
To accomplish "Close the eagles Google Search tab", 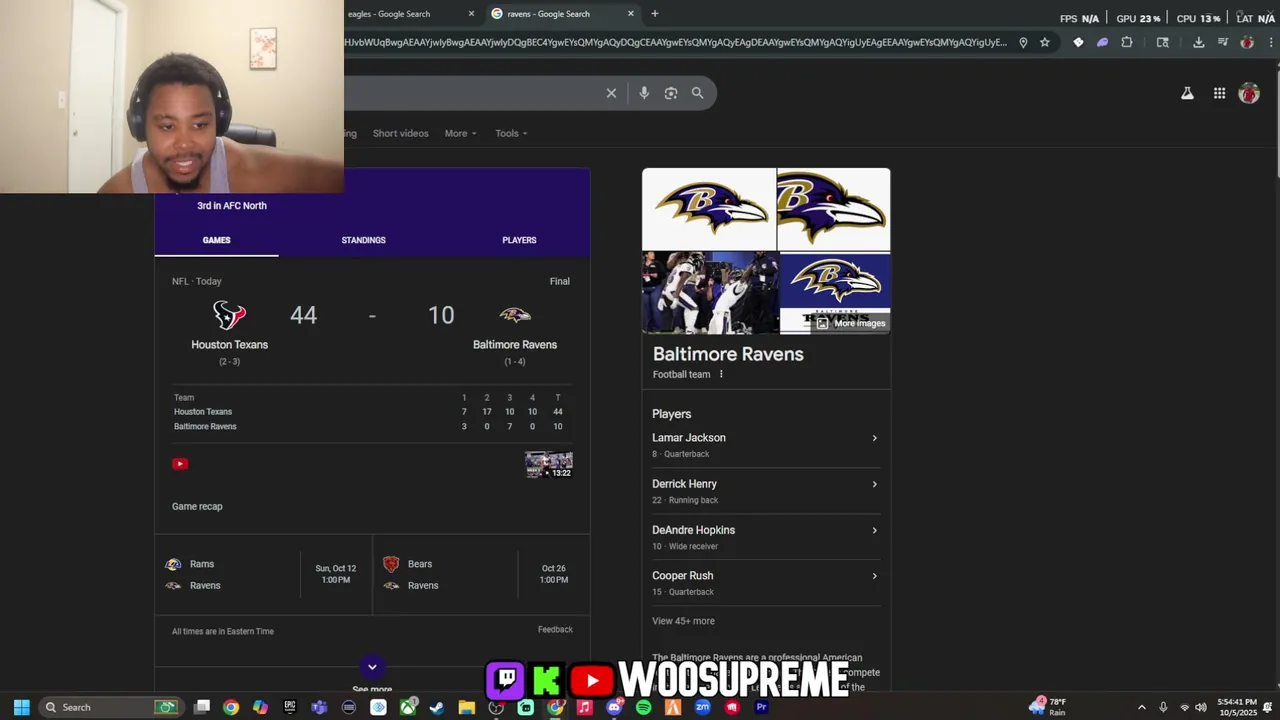I will pyautogui.click(x=471, y=14).
